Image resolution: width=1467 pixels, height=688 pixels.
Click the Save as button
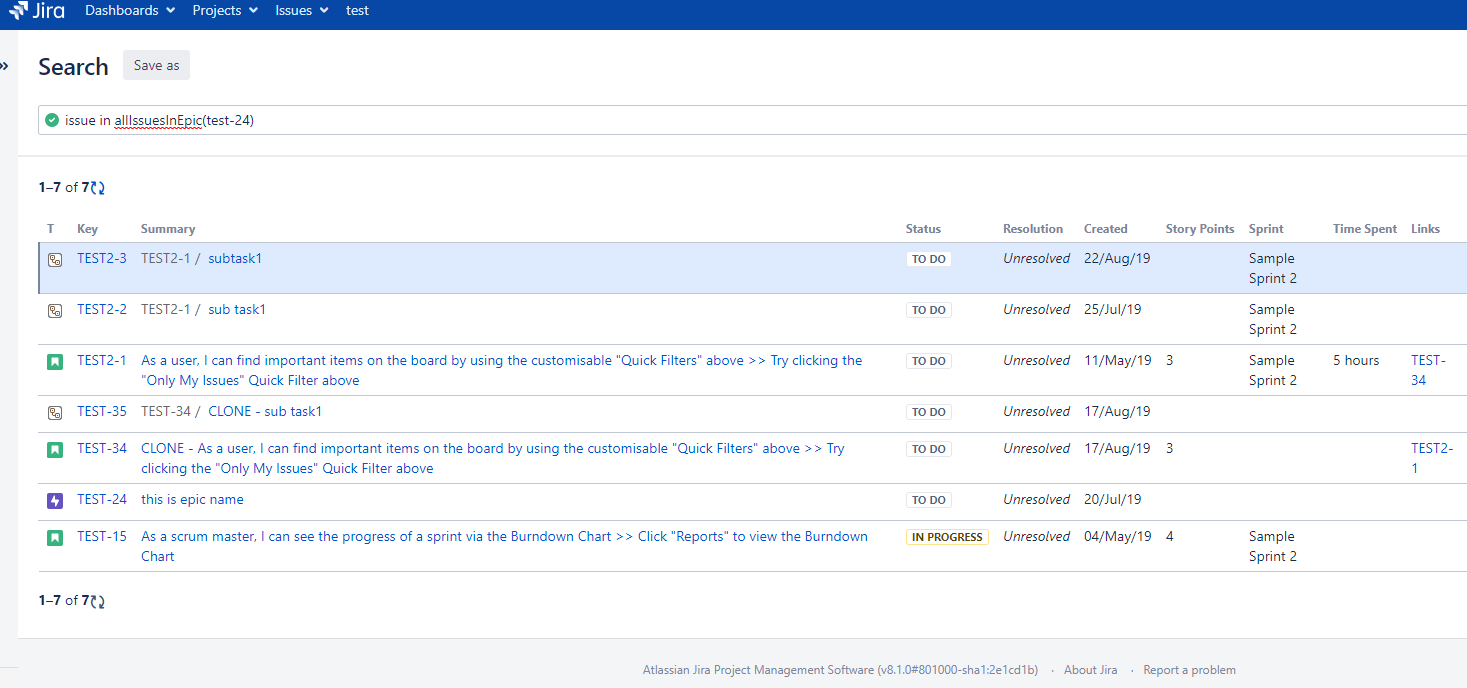click(x=156, y=65)
